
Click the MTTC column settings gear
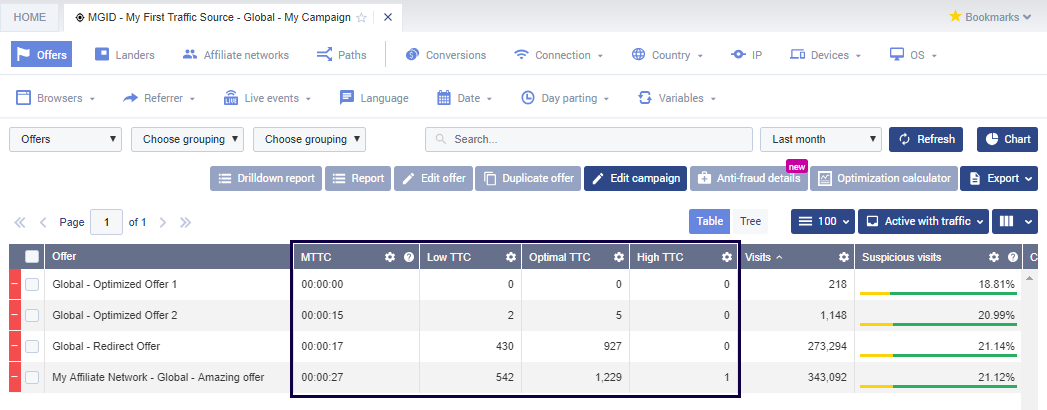click(390, 257)
